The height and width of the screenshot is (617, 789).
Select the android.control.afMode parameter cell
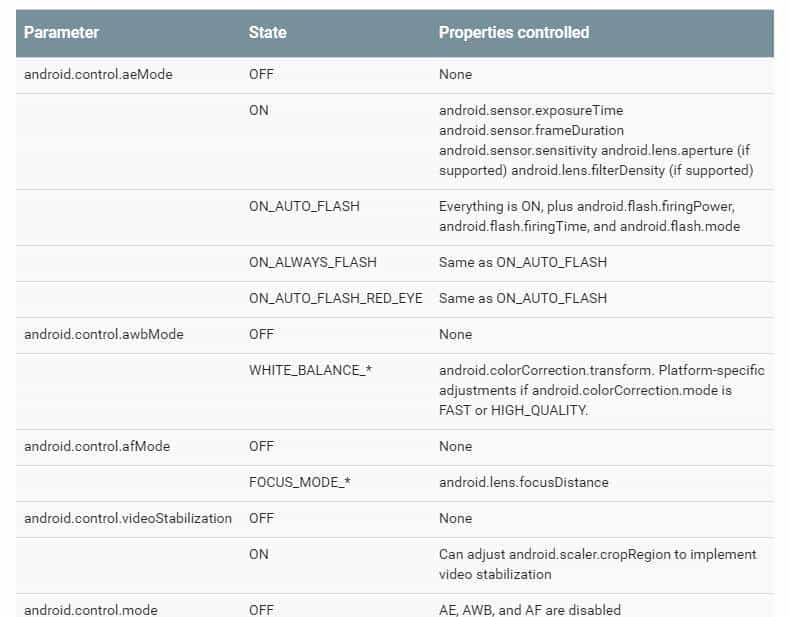pos(97,446)
